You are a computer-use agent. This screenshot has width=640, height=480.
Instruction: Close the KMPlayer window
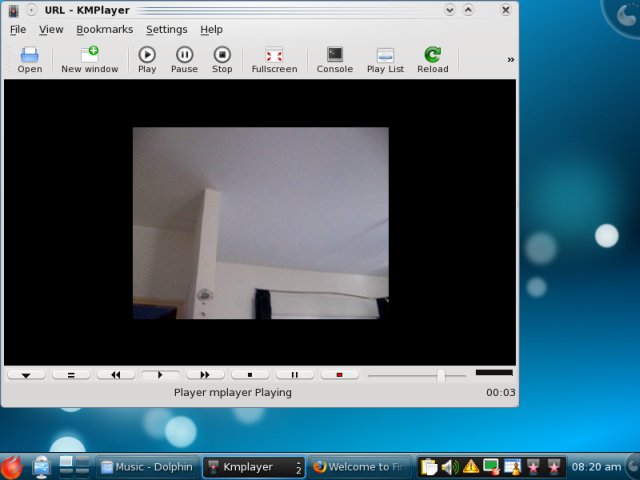[x=505, y=10]
